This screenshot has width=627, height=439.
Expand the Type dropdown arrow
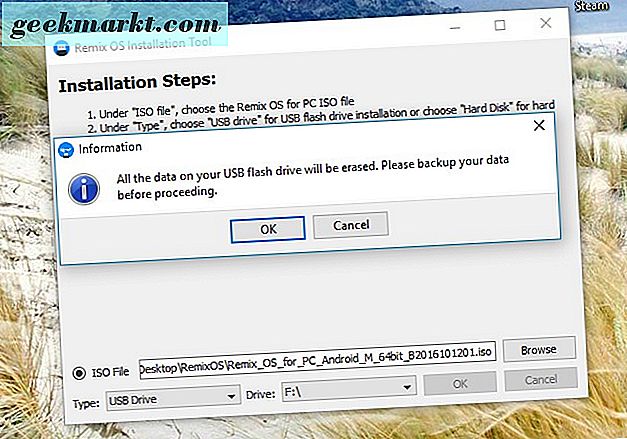[x=231, y=397]
